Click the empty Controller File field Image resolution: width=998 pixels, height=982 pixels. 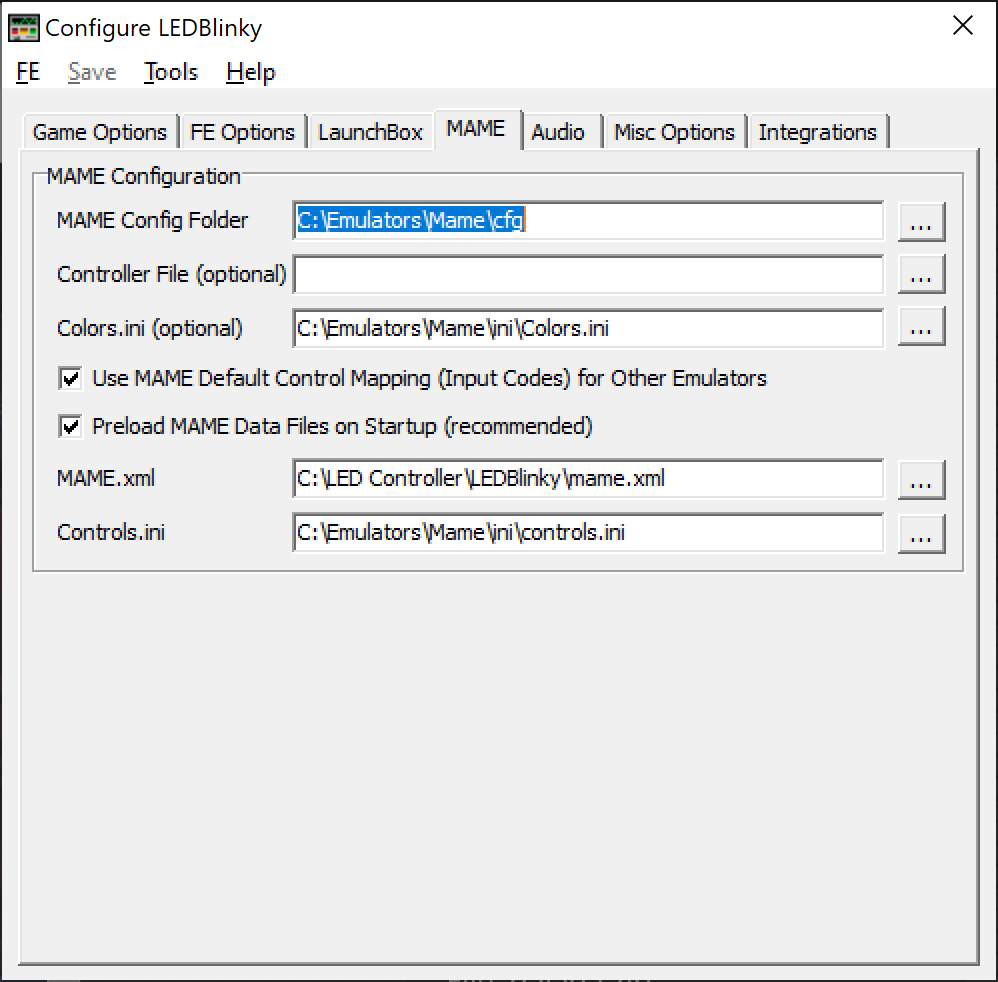[x=588, y=274]
